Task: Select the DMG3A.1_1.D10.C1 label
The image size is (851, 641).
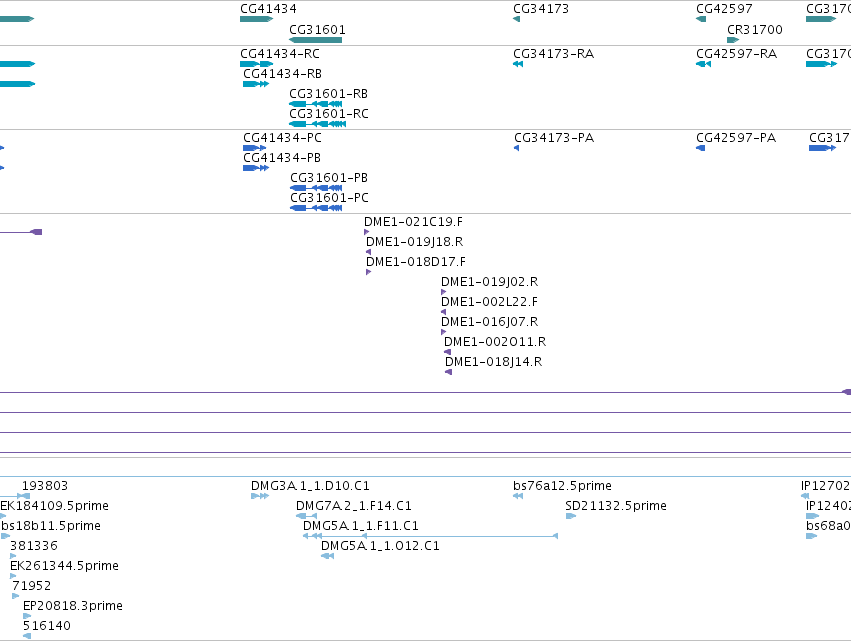Action: [310, 486]
